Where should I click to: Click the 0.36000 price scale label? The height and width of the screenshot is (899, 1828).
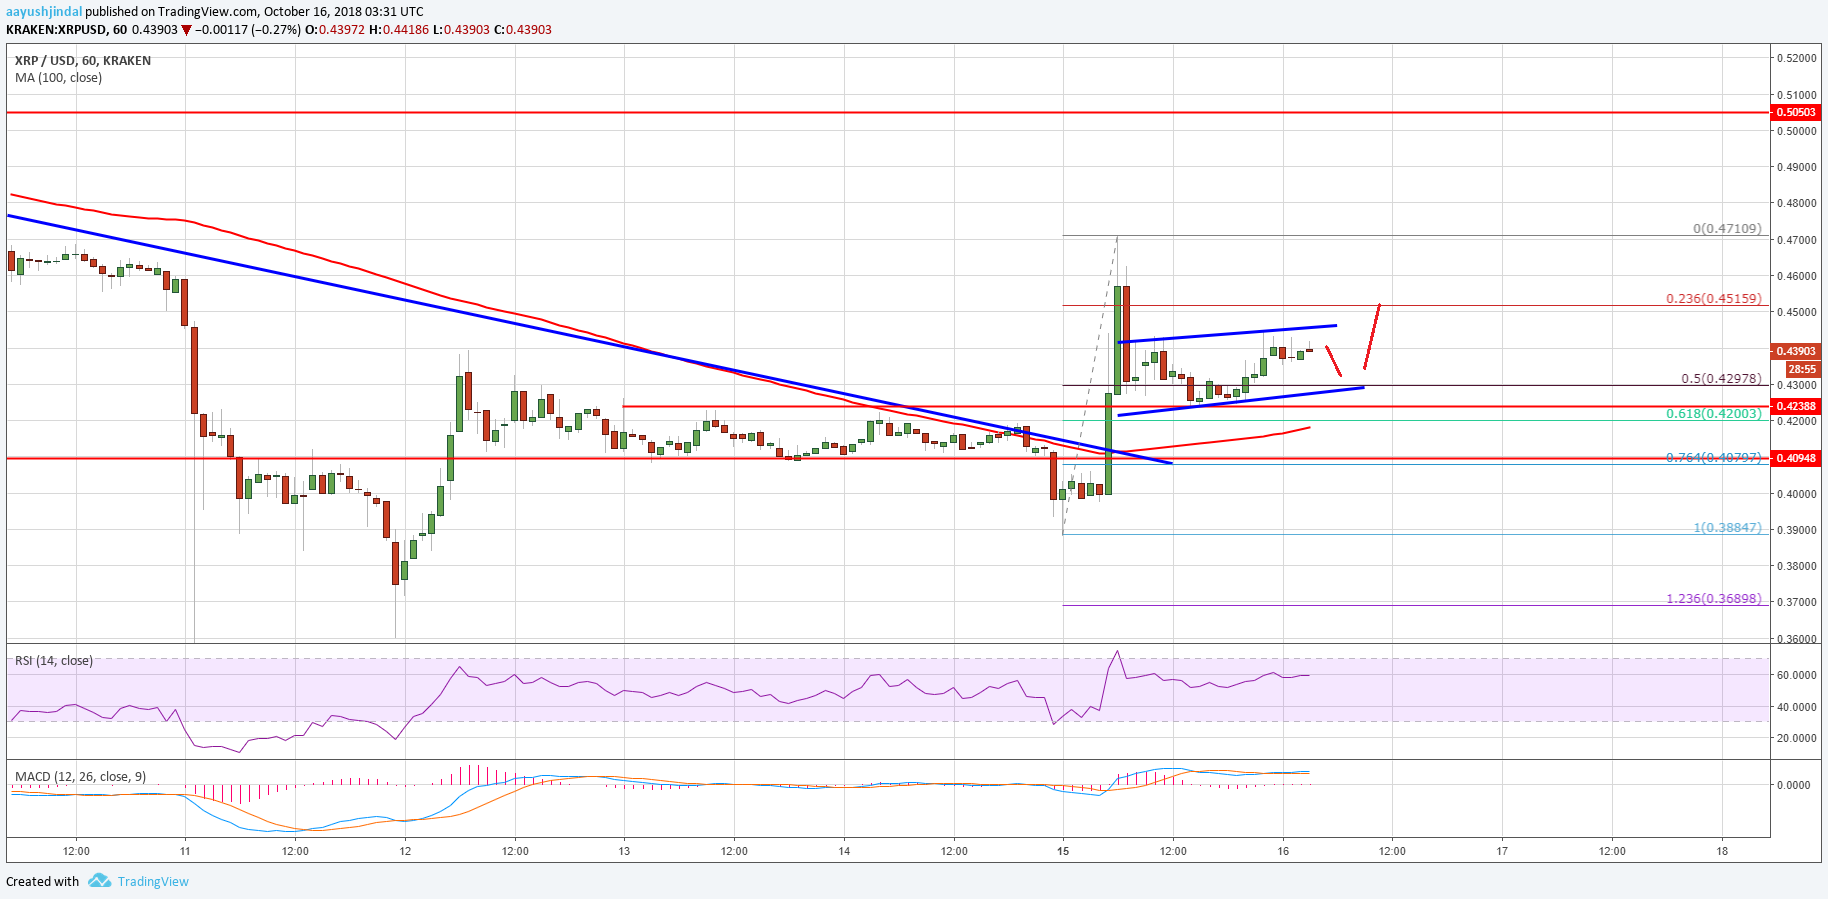[x=1796, y=639]
